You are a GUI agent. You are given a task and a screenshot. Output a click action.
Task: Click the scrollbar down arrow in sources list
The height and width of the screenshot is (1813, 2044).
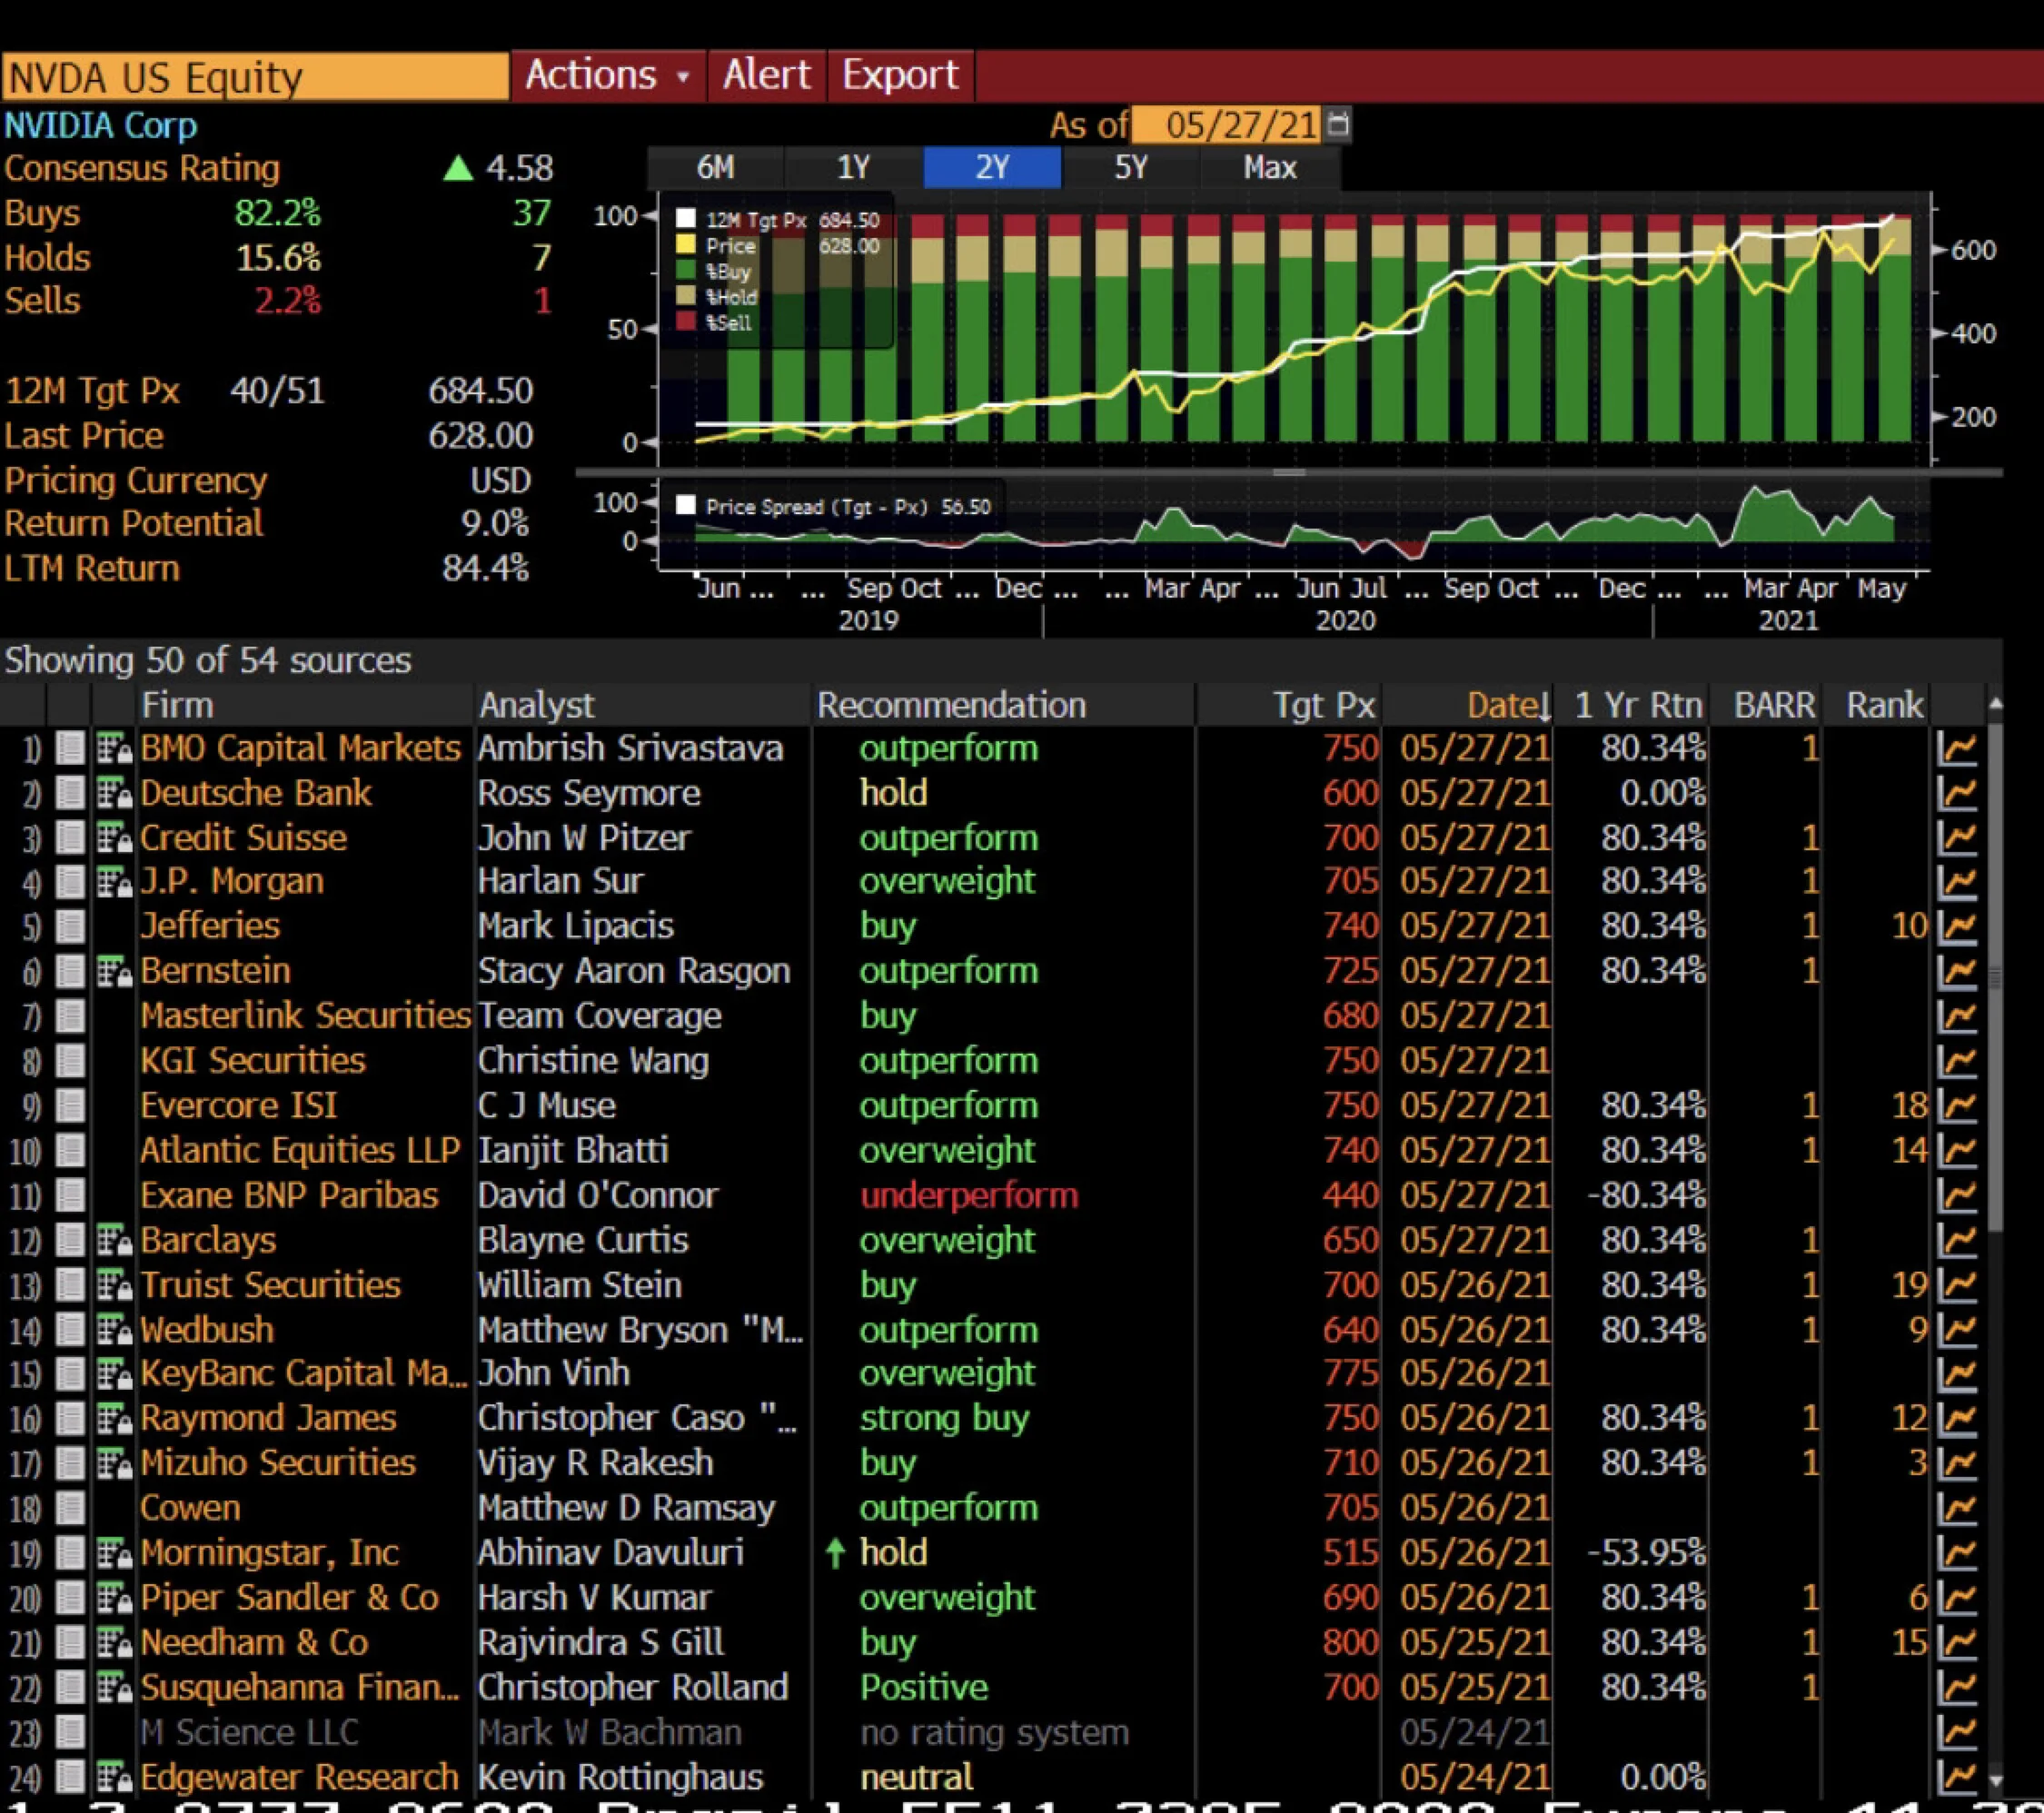[x=1996, y=1781]
